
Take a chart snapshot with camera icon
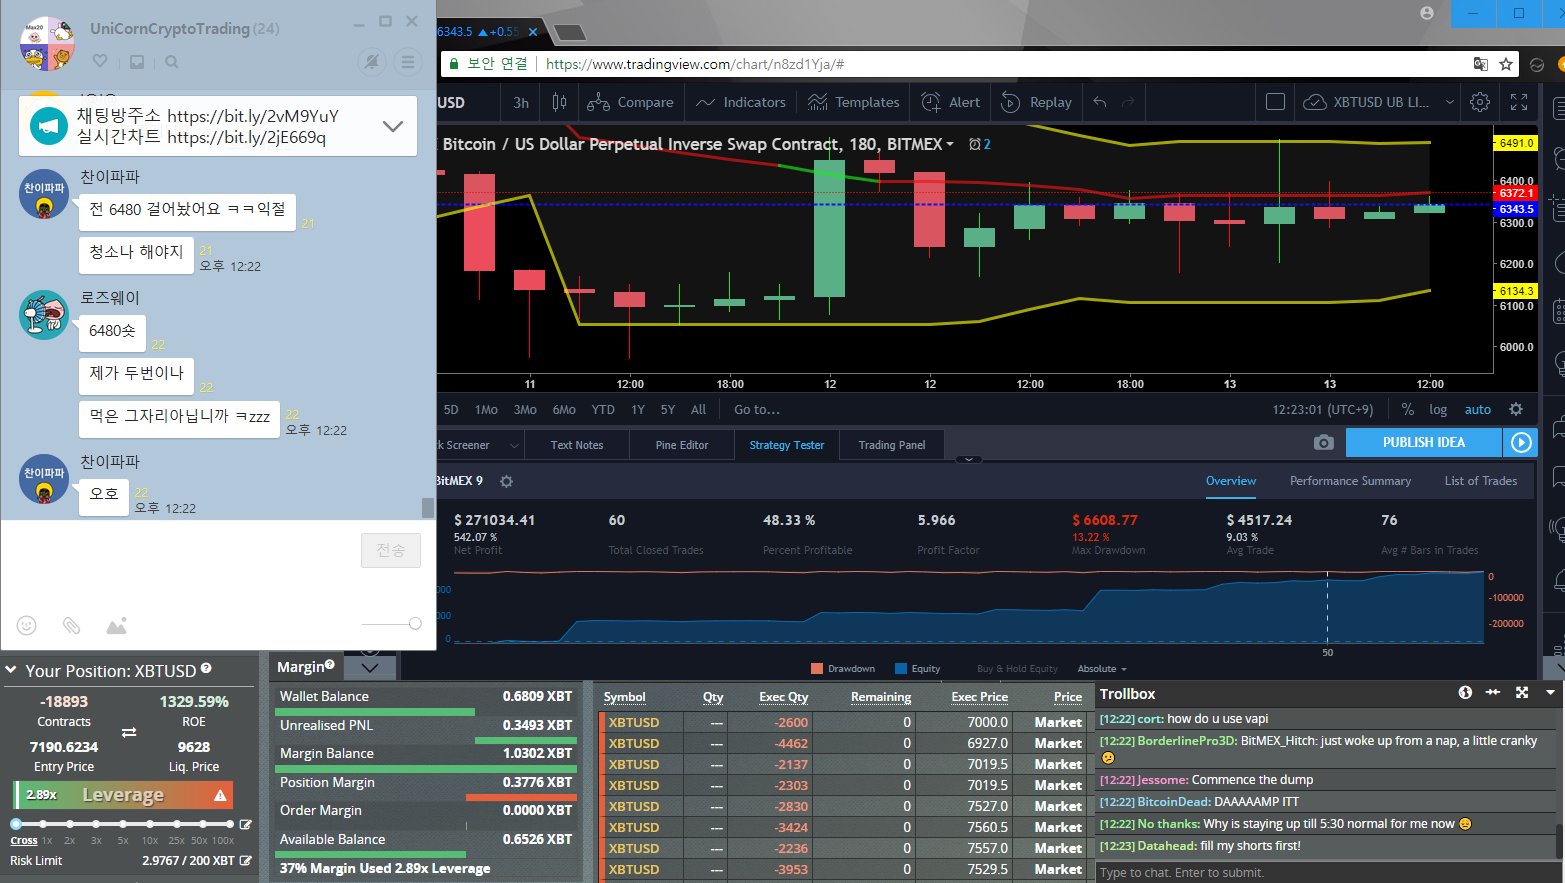click(x=1323, y=442)
